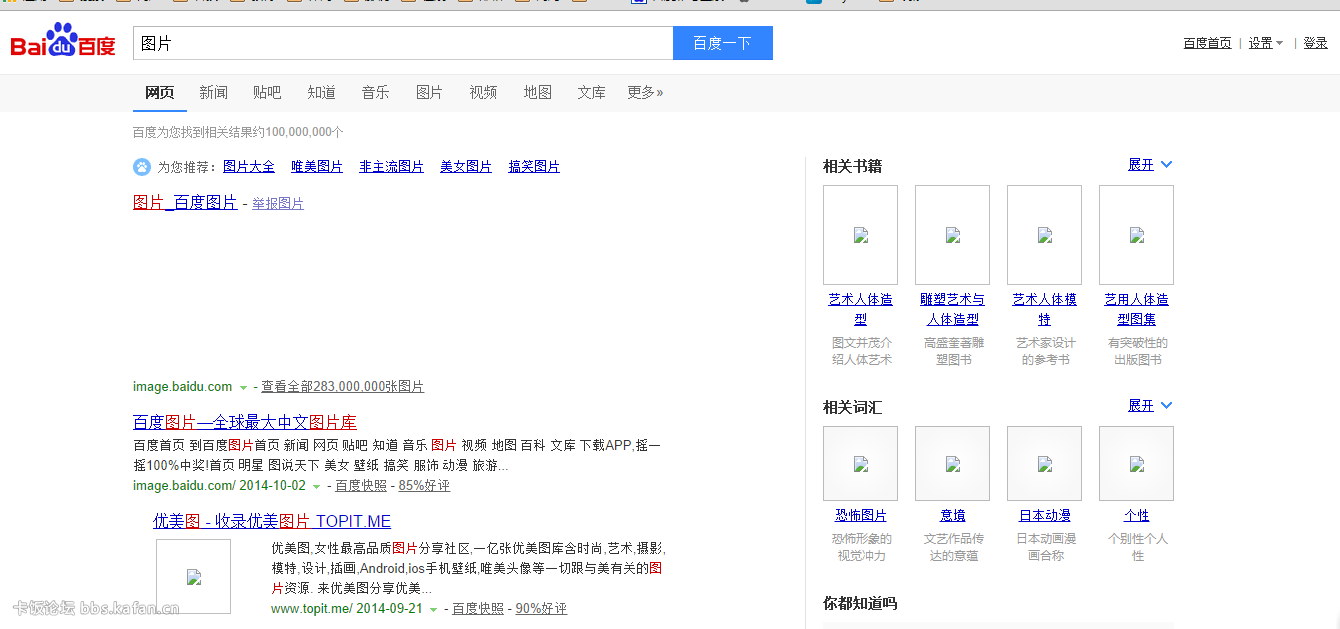The width and height of the screenshot is (1340, 629).
Task: Click the text 百度为您找到相关结果约100,000,000个
Action: [238, 132]
